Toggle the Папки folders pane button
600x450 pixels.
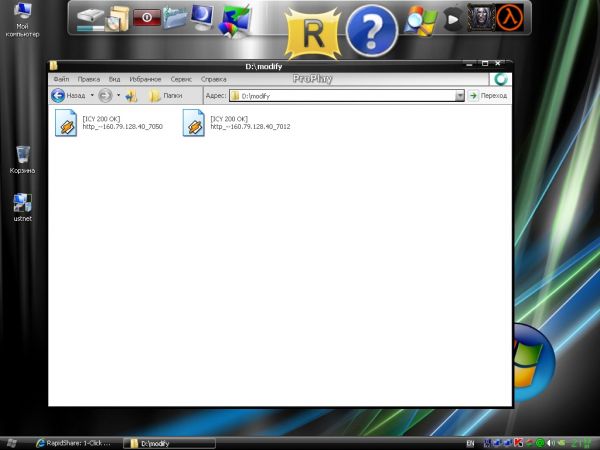coord(166,96)
